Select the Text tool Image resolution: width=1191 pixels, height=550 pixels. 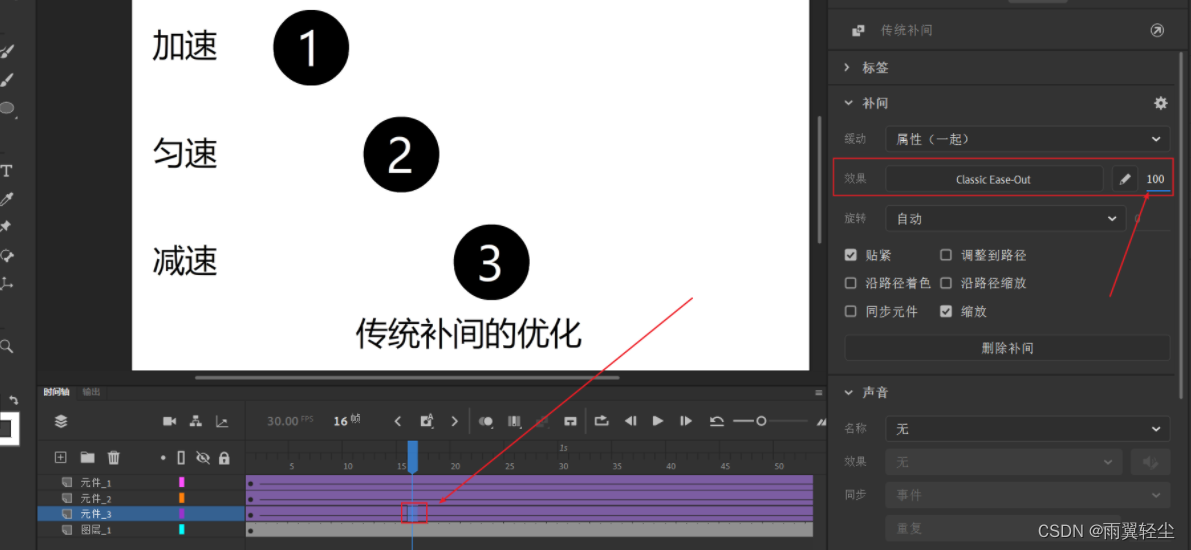click(6, 170)
